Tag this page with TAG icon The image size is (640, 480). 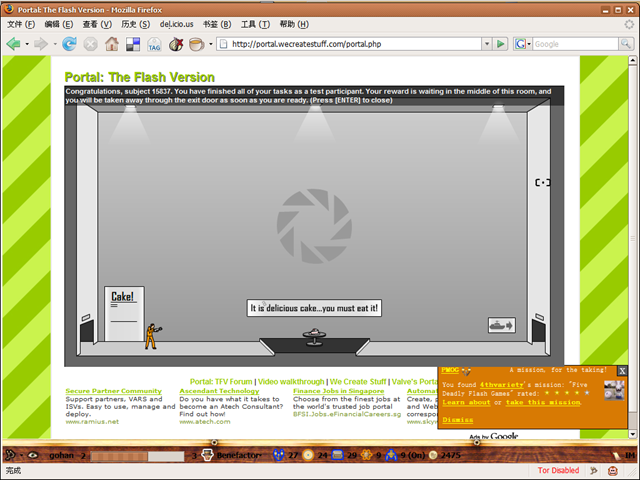154,44
